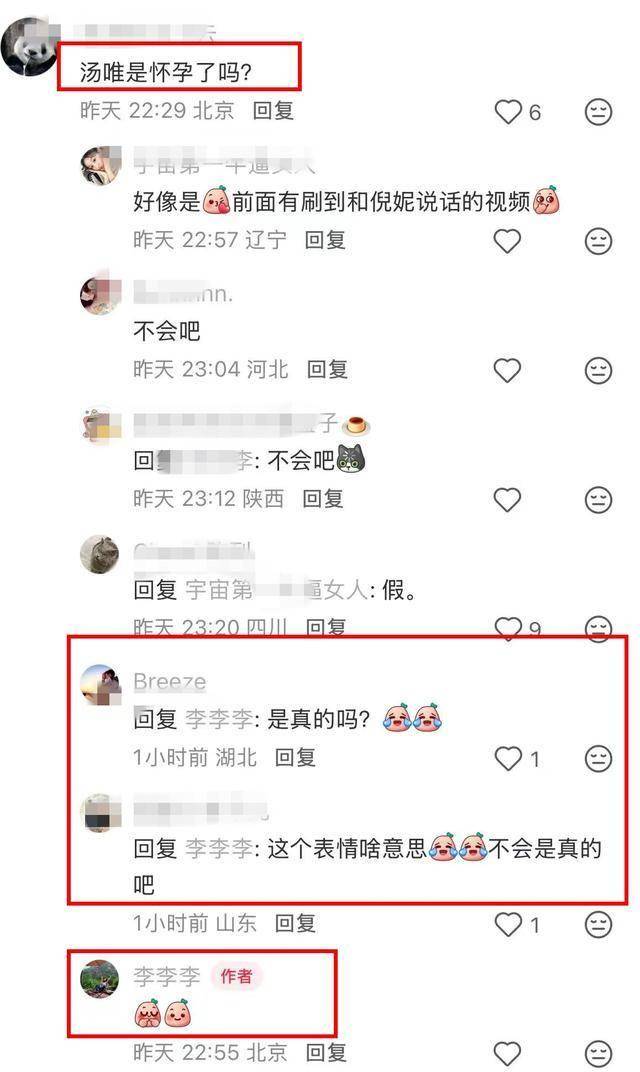This screenshot has height=1072, width=640.
Task: Reply to the 昨天 22:29 北京 comment
Action: (273, 111)
